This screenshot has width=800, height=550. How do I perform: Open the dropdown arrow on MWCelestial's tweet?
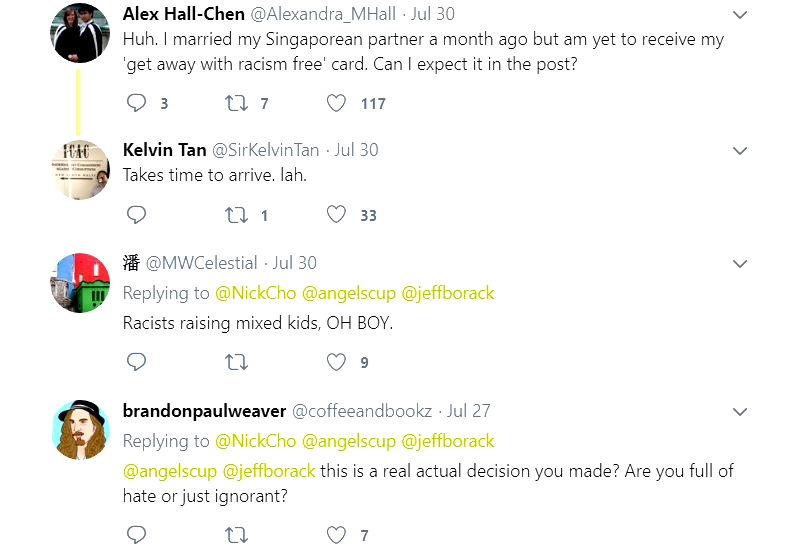(740, 264)
